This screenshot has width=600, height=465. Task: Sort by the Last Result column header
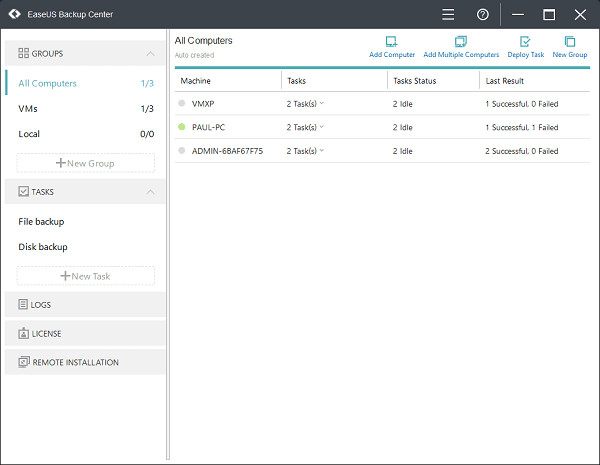(505, 81)
